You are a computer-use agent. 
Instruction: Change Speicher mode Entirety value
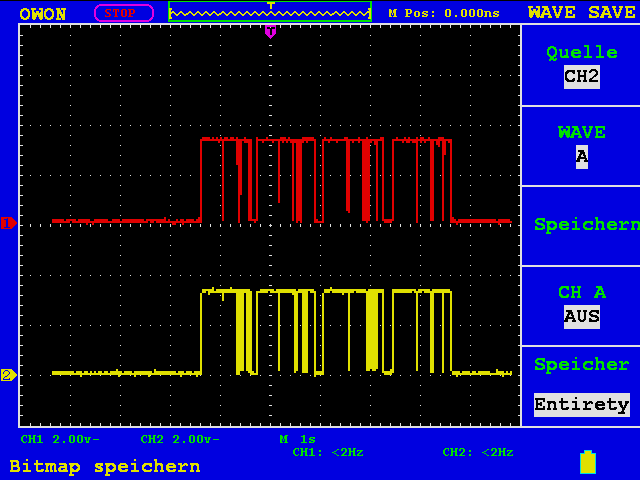[582, 404]
